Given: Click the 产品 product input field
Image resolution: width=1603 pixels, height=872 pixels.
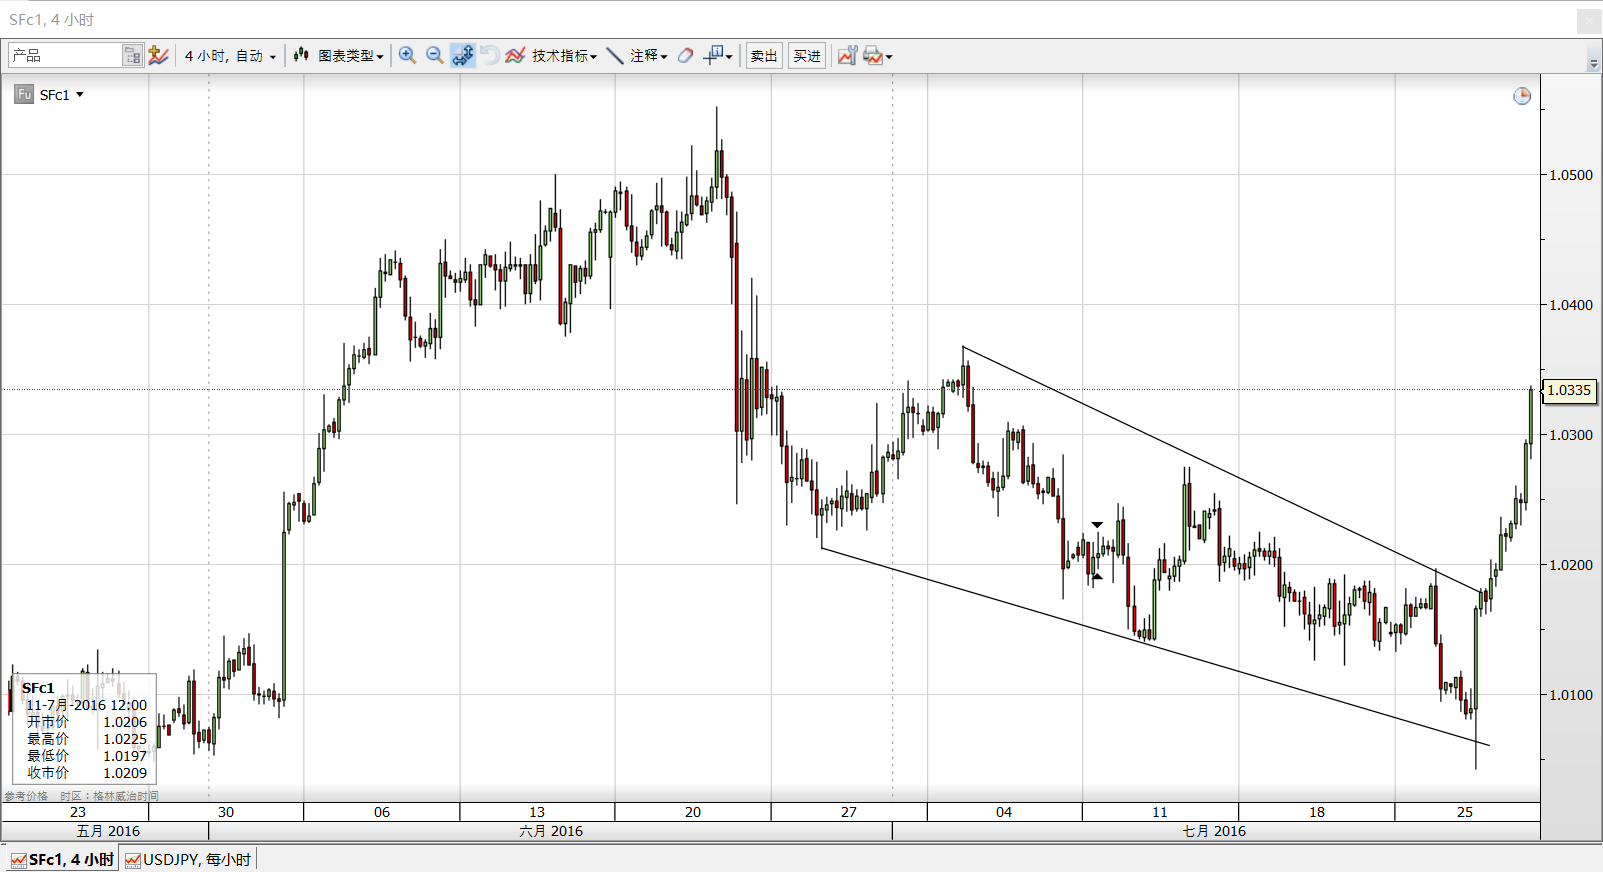Looking at the screenshot, I should click(x=65, y=56).
